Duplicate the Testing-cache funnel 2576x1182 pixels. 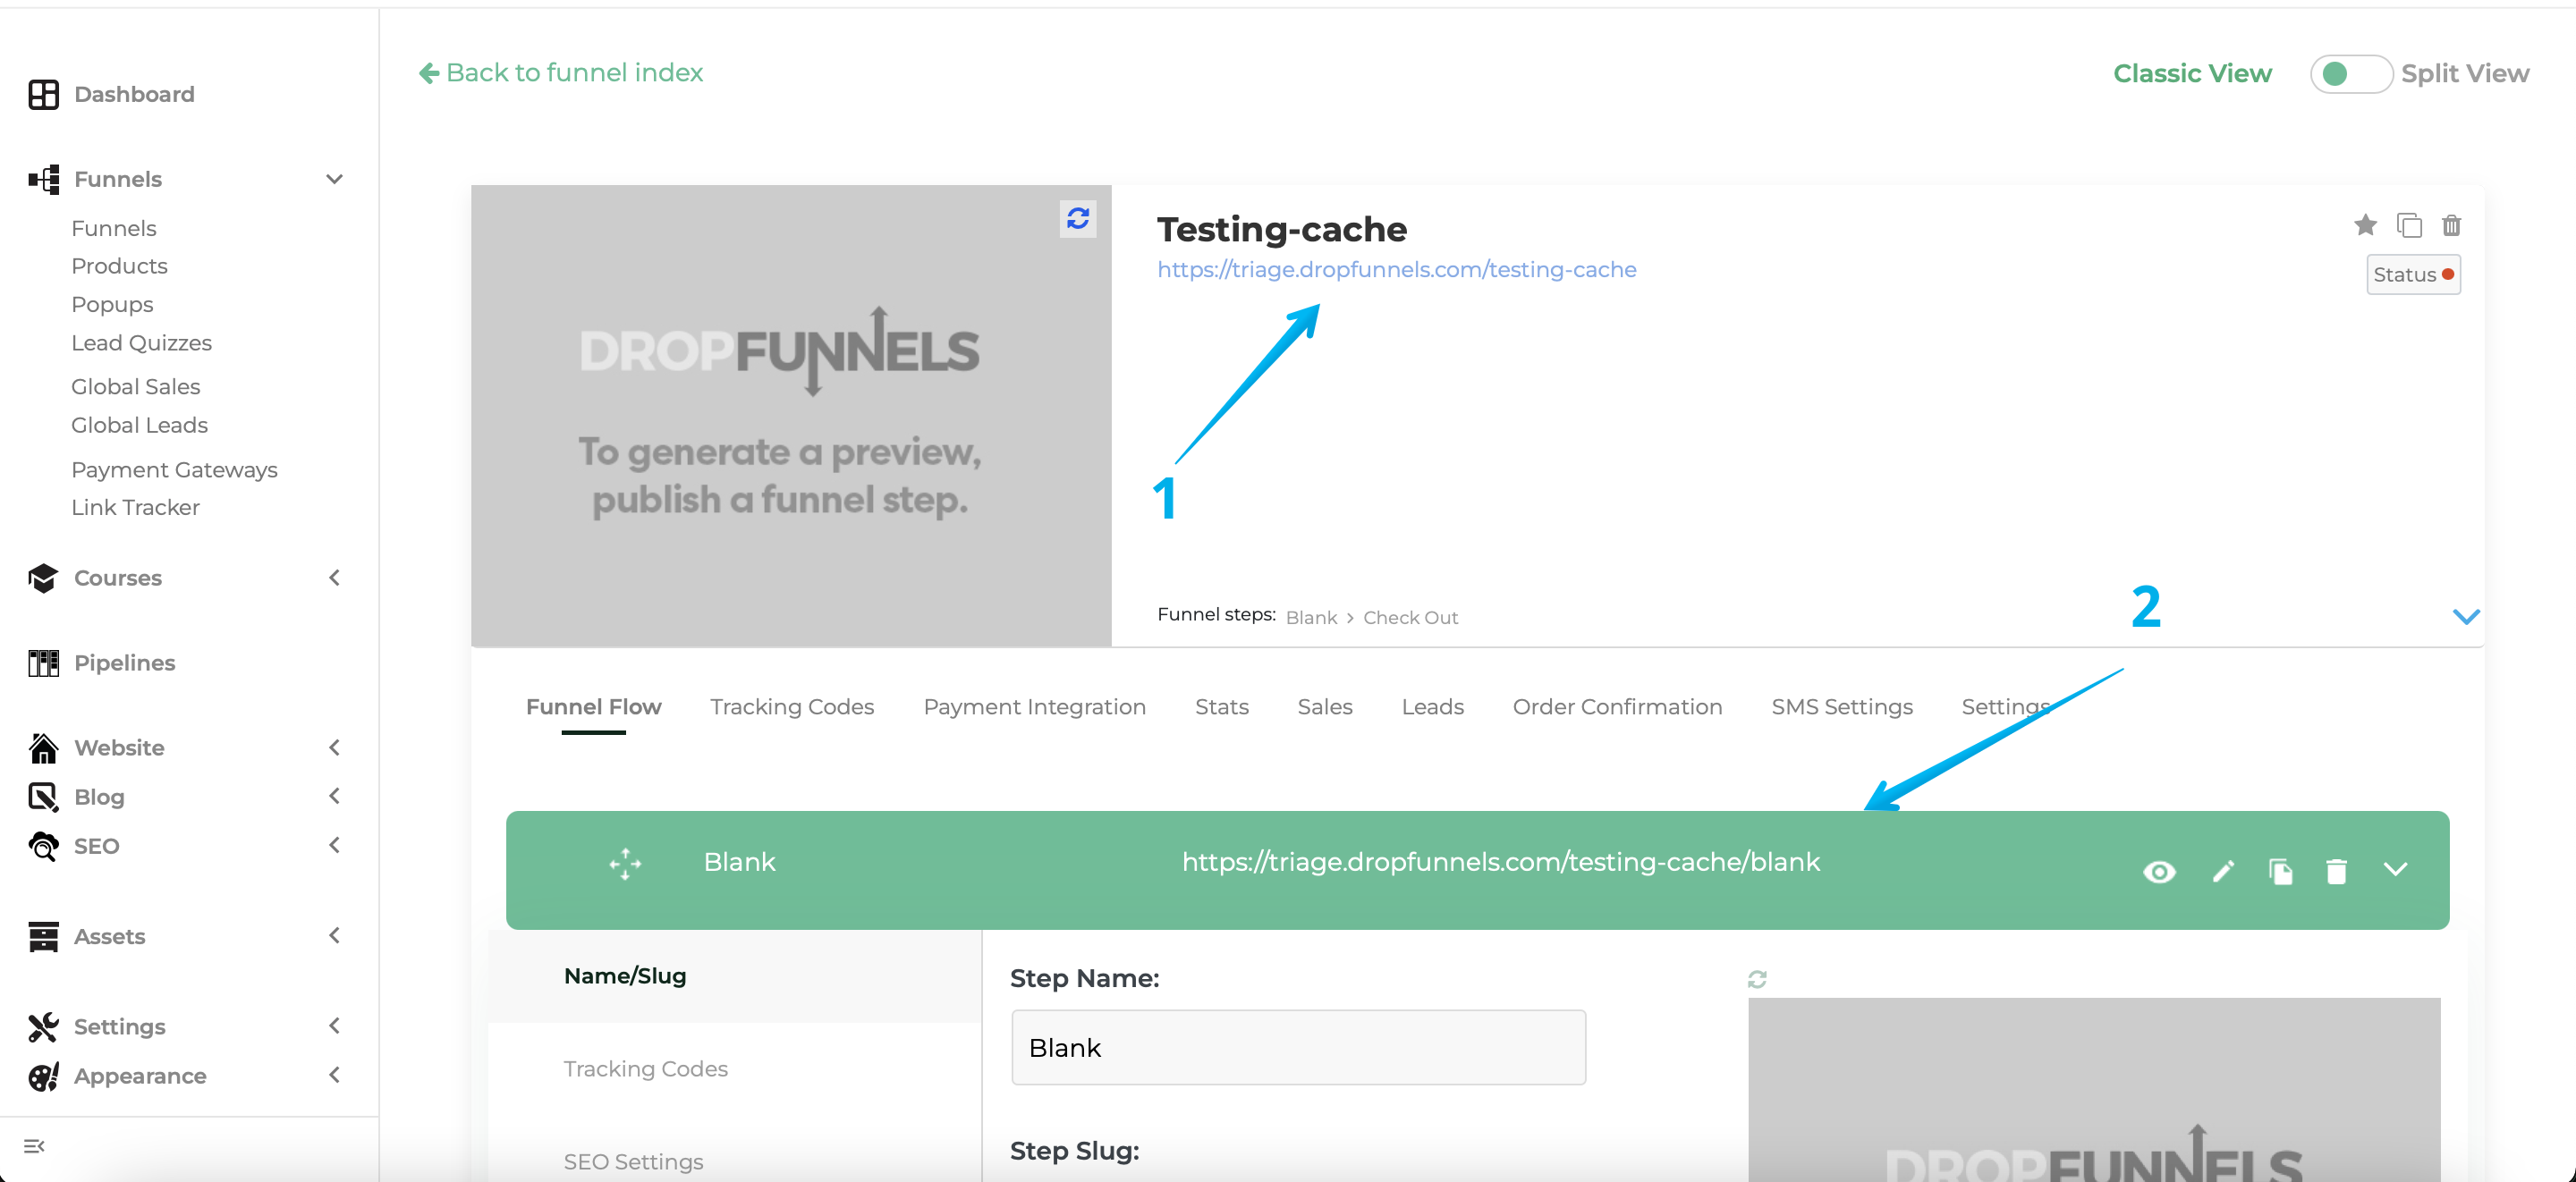[x=2409, y=225]
